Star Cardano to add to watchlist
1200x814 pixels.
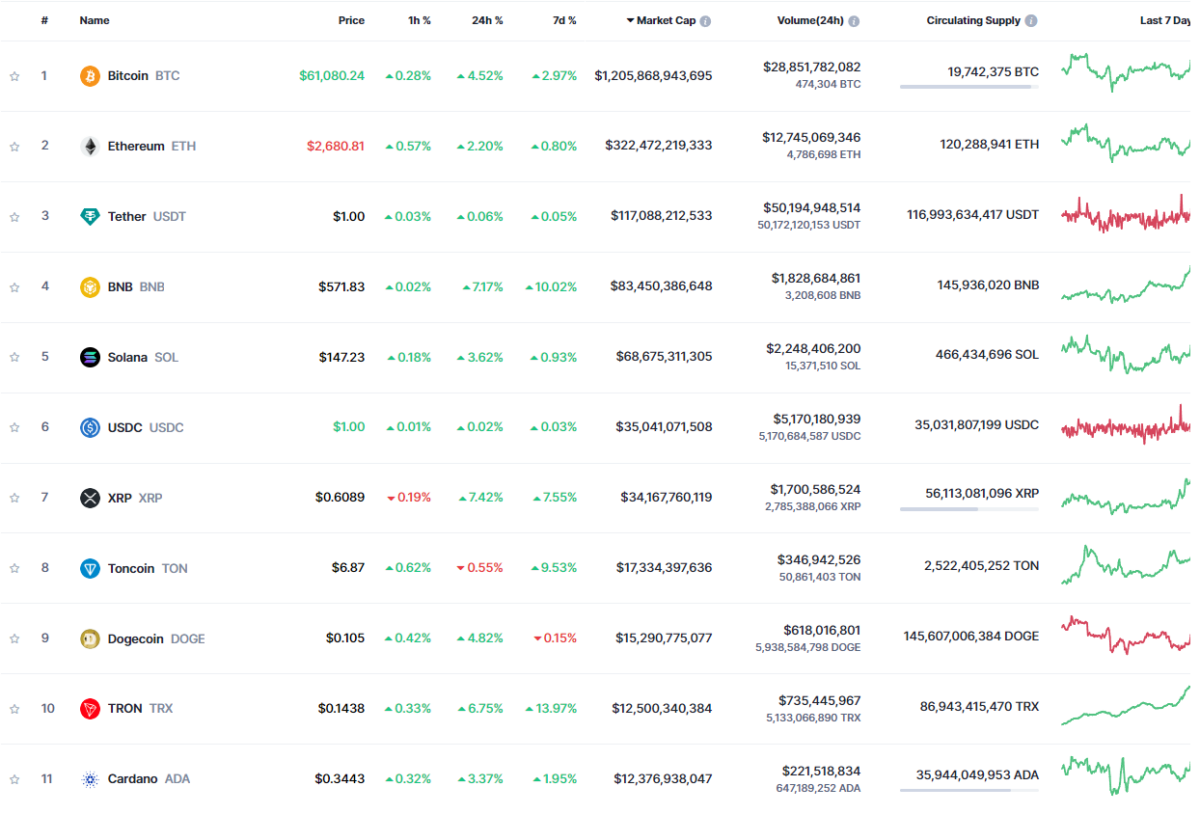point(14,779)
